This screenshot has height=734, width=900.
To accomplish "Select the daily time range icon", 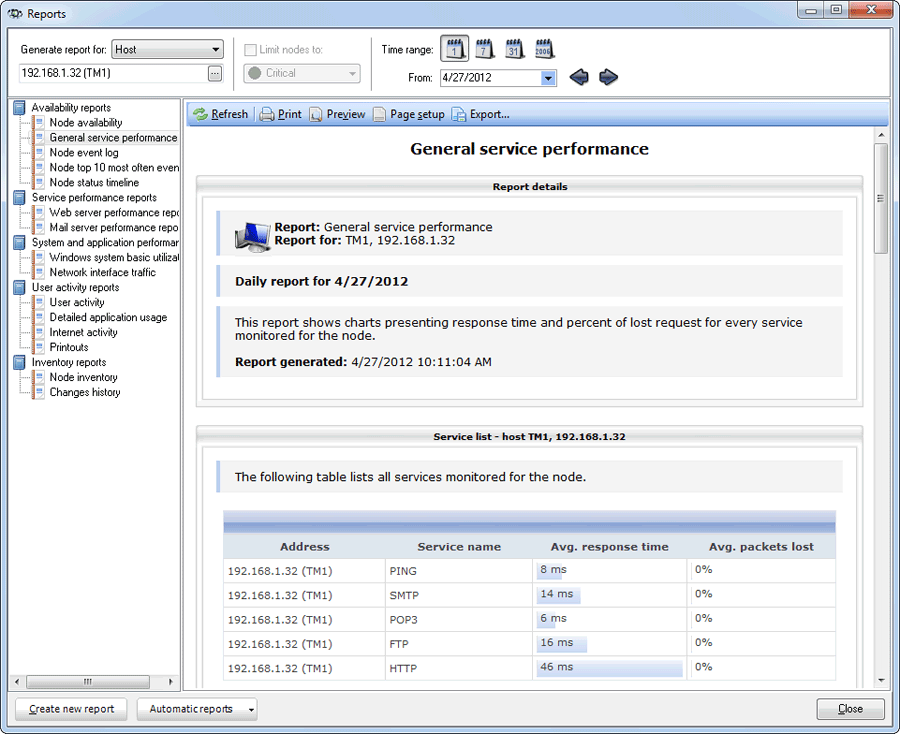I will pos(454,49).
